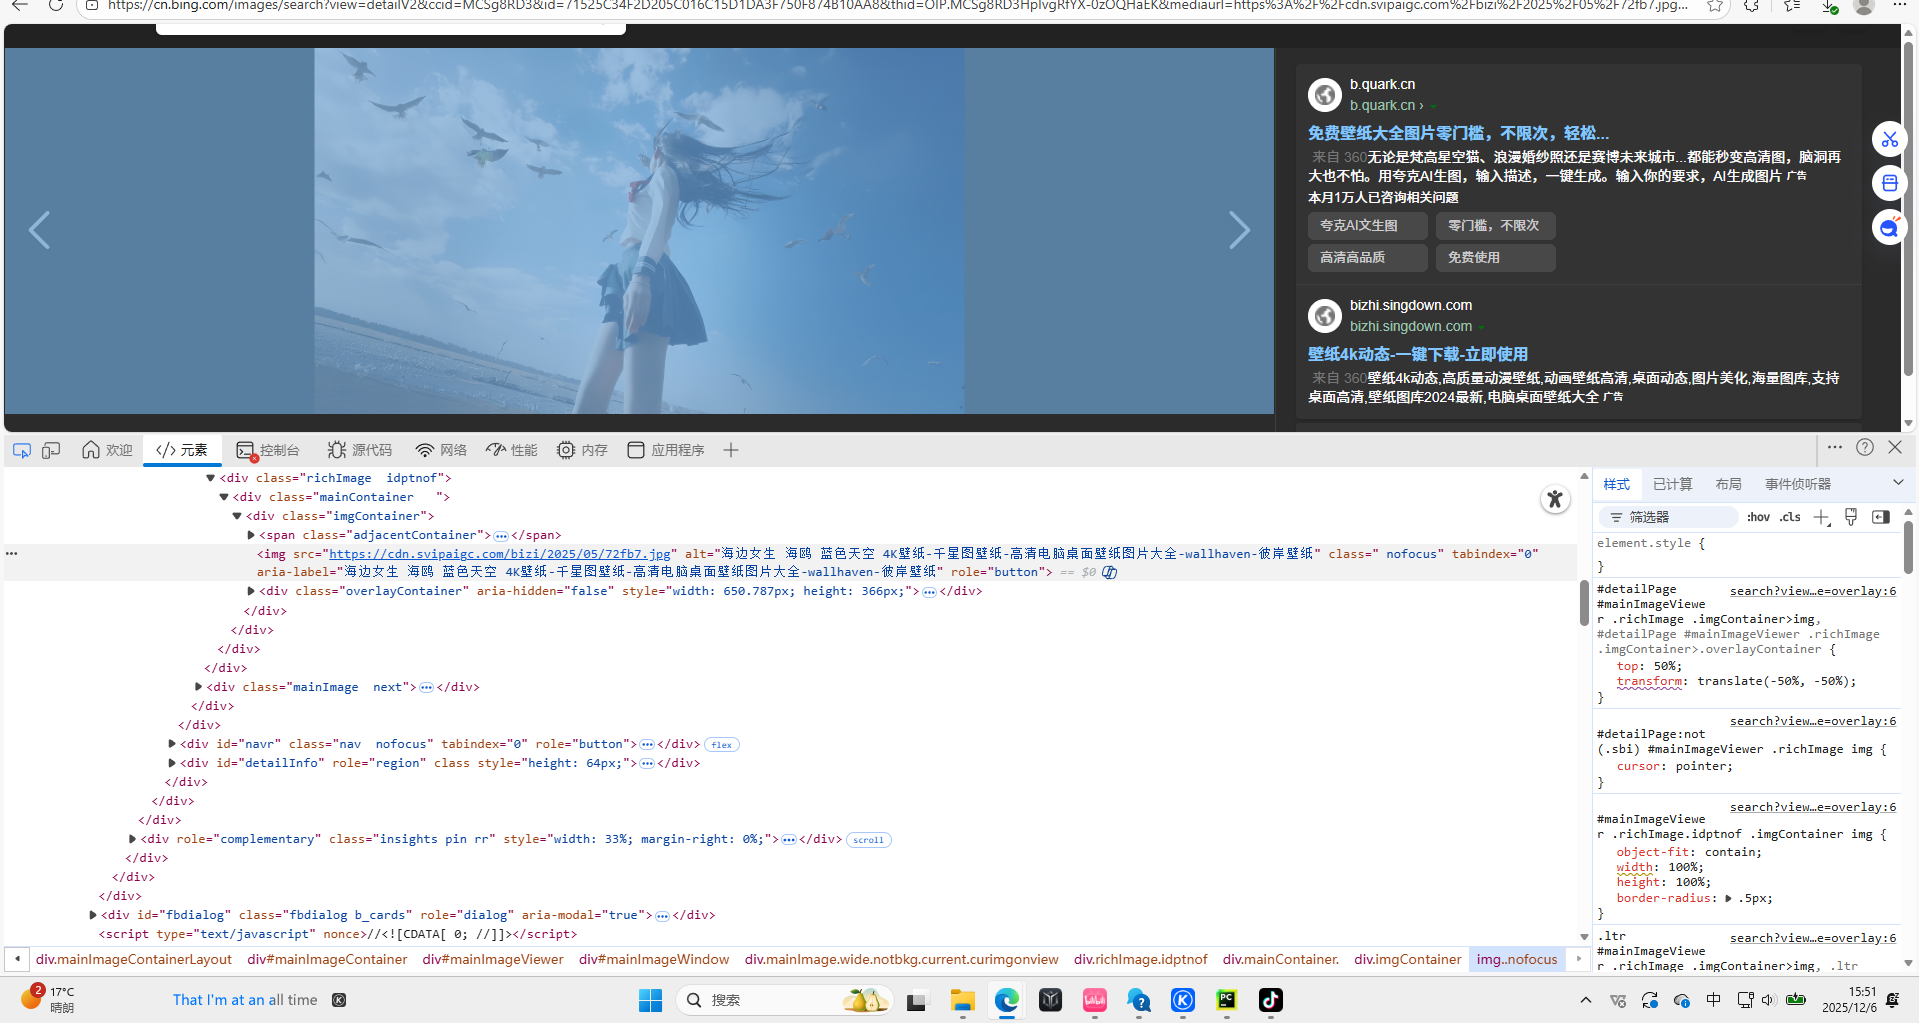Open the Windows Start menu

coord(650,1000)
